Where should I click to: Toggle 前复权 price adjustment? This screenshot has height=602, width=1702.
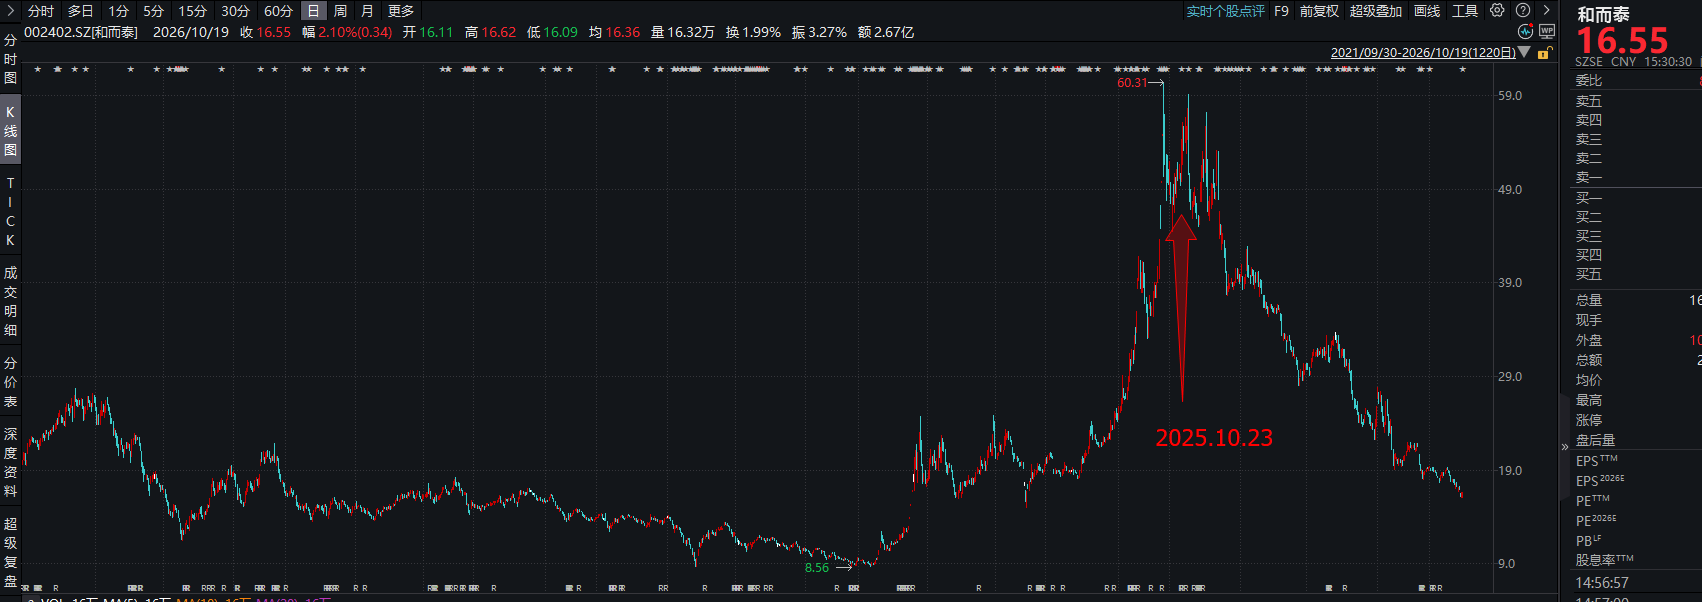click(x=1319, y=11)
